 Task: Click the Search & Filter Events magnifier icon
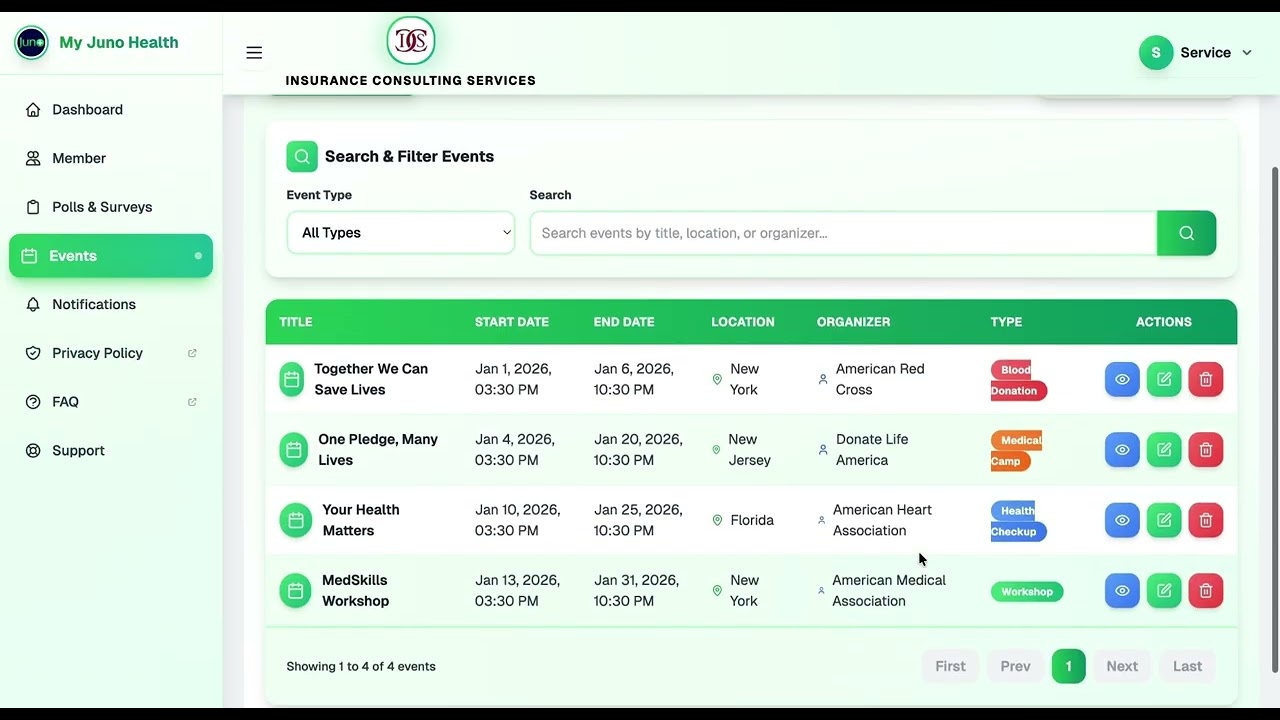tap(302, 157)
